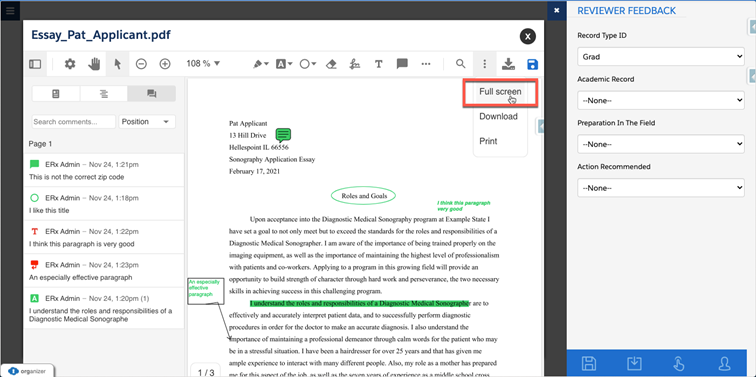Open the zip code comment entry
This screenshot has height=377, width=756.
tap(104, 170)
